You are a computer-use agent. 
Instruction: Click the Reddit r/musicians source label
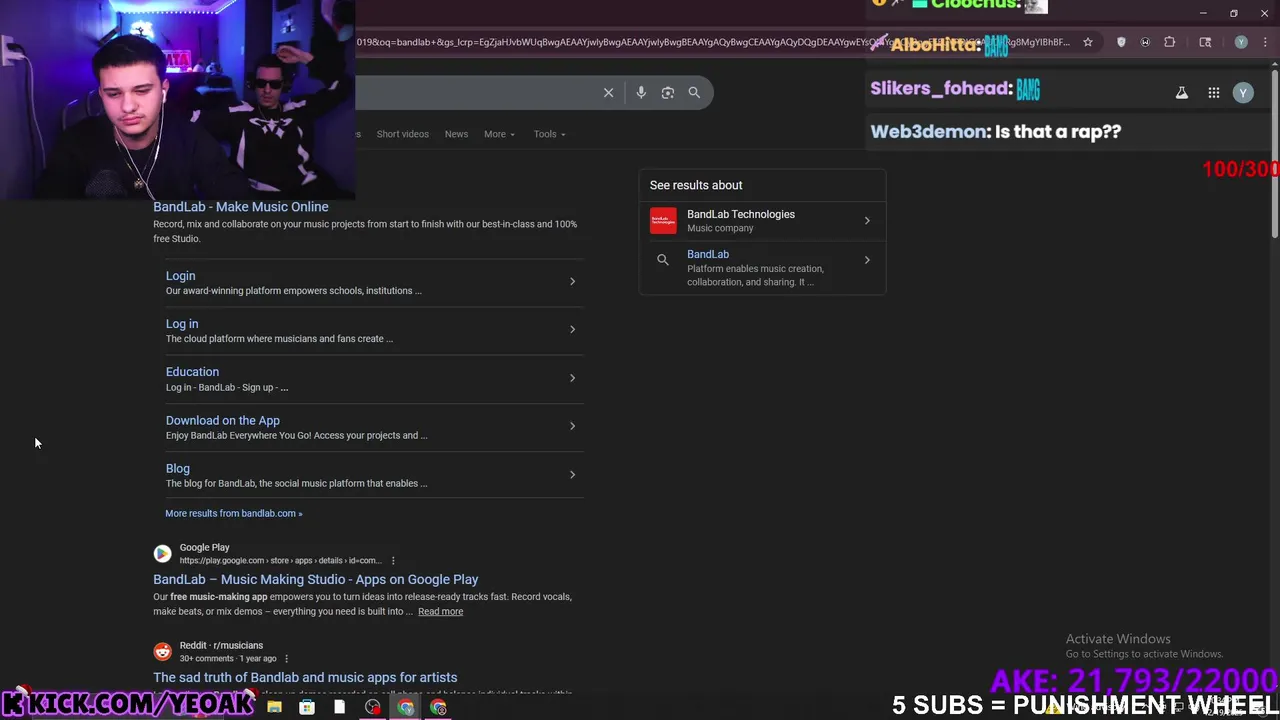(x=221, y=645)
